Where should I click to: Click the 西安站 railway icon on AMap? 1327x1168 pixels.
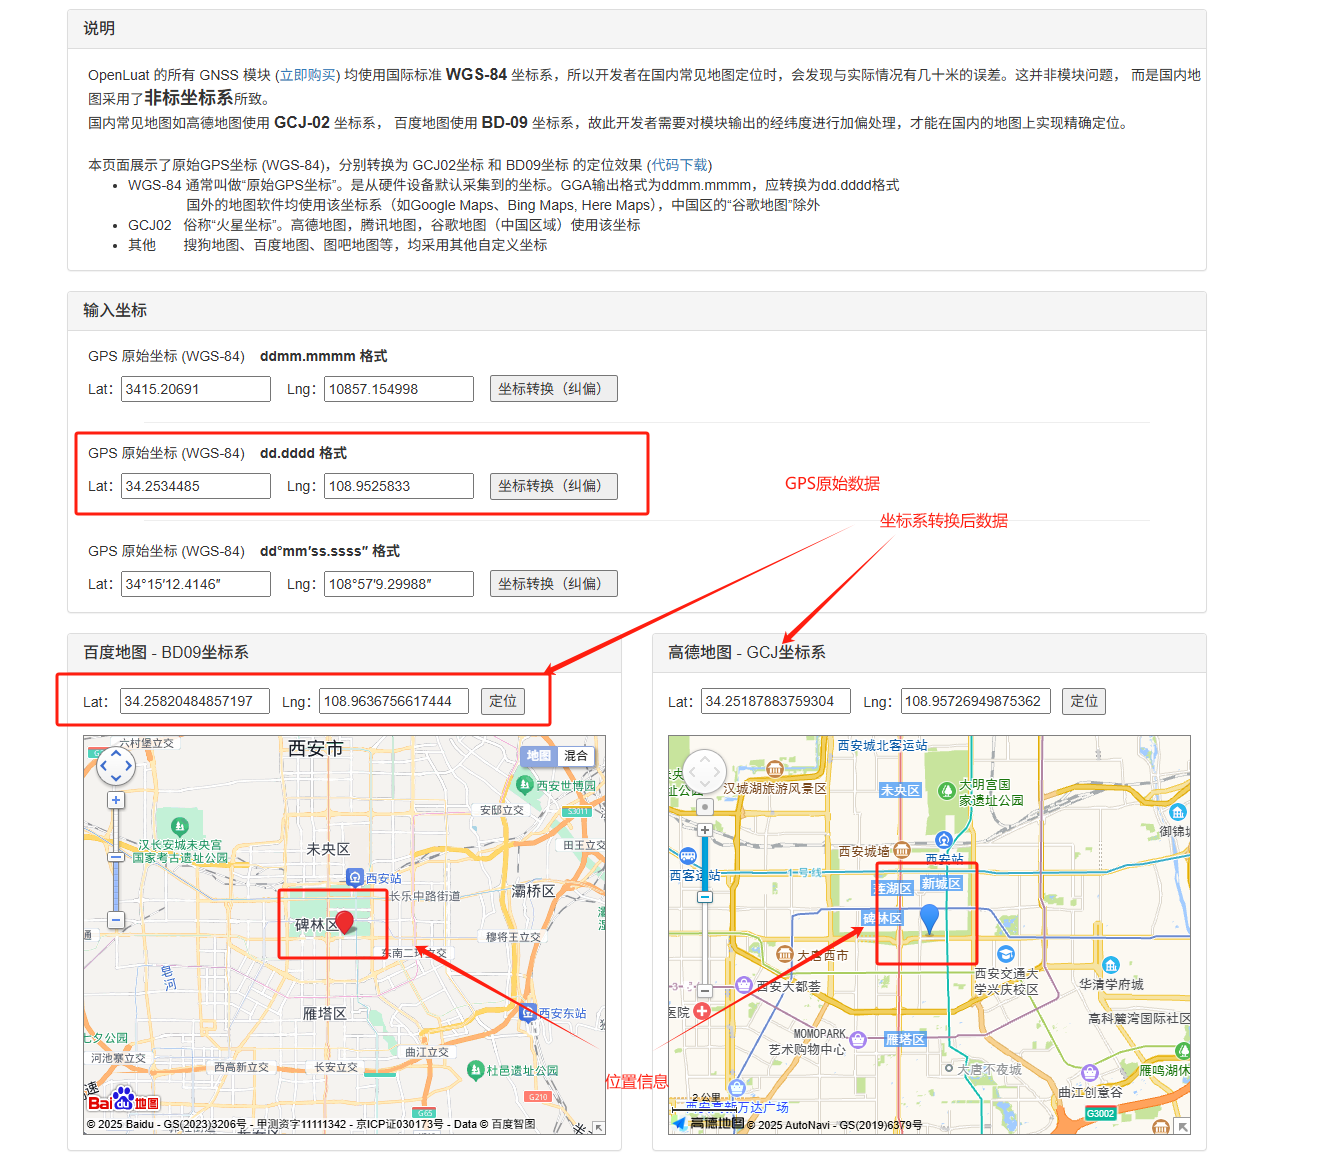point(943,840)
